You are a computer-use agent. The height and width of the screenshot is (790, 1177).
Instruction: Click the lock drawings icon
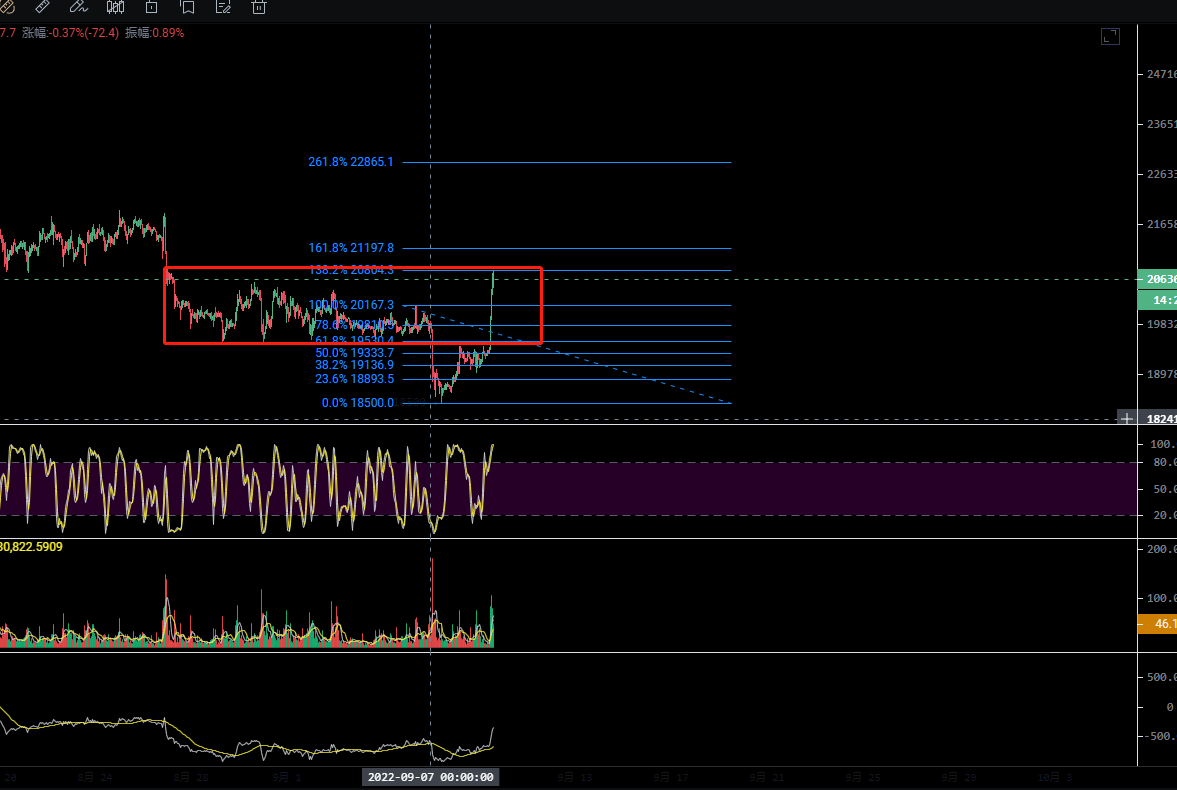pyautogui.click(x=151, y=7)
